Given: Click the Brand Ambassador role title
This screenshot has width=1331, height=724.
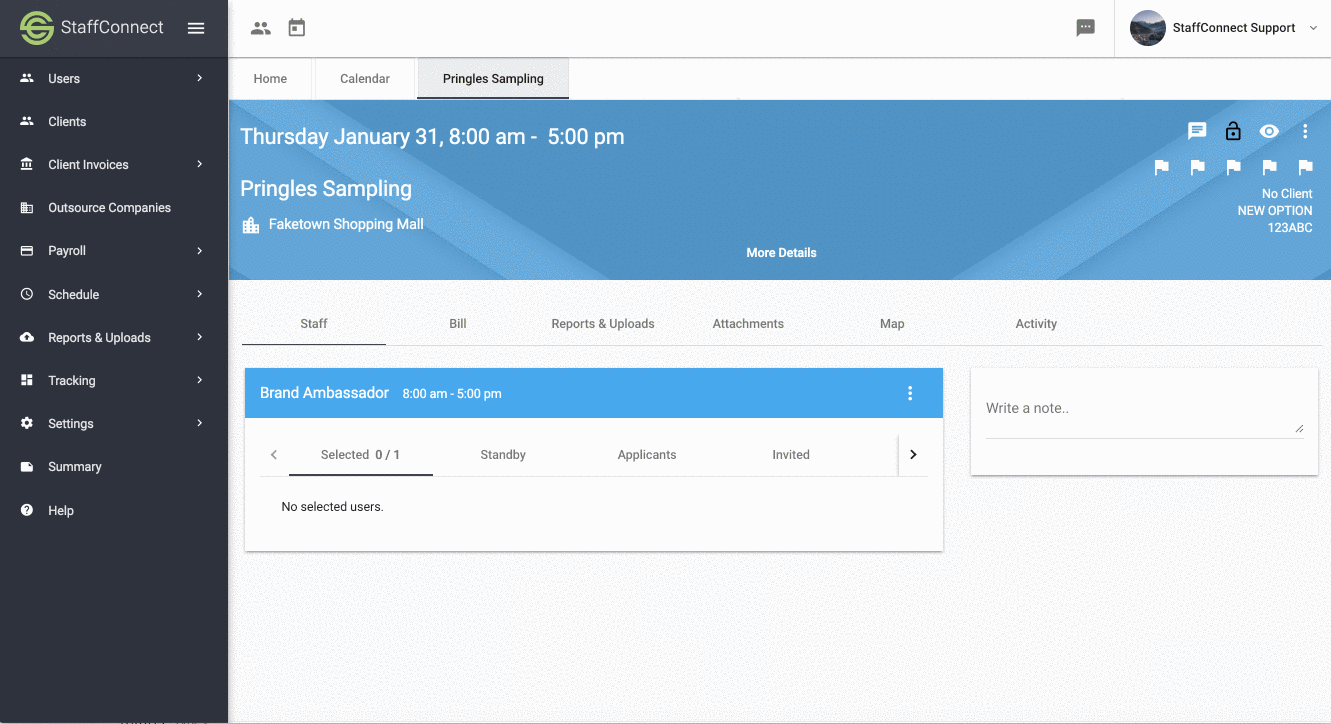Looking at the screenshot, I should (324, 393).
